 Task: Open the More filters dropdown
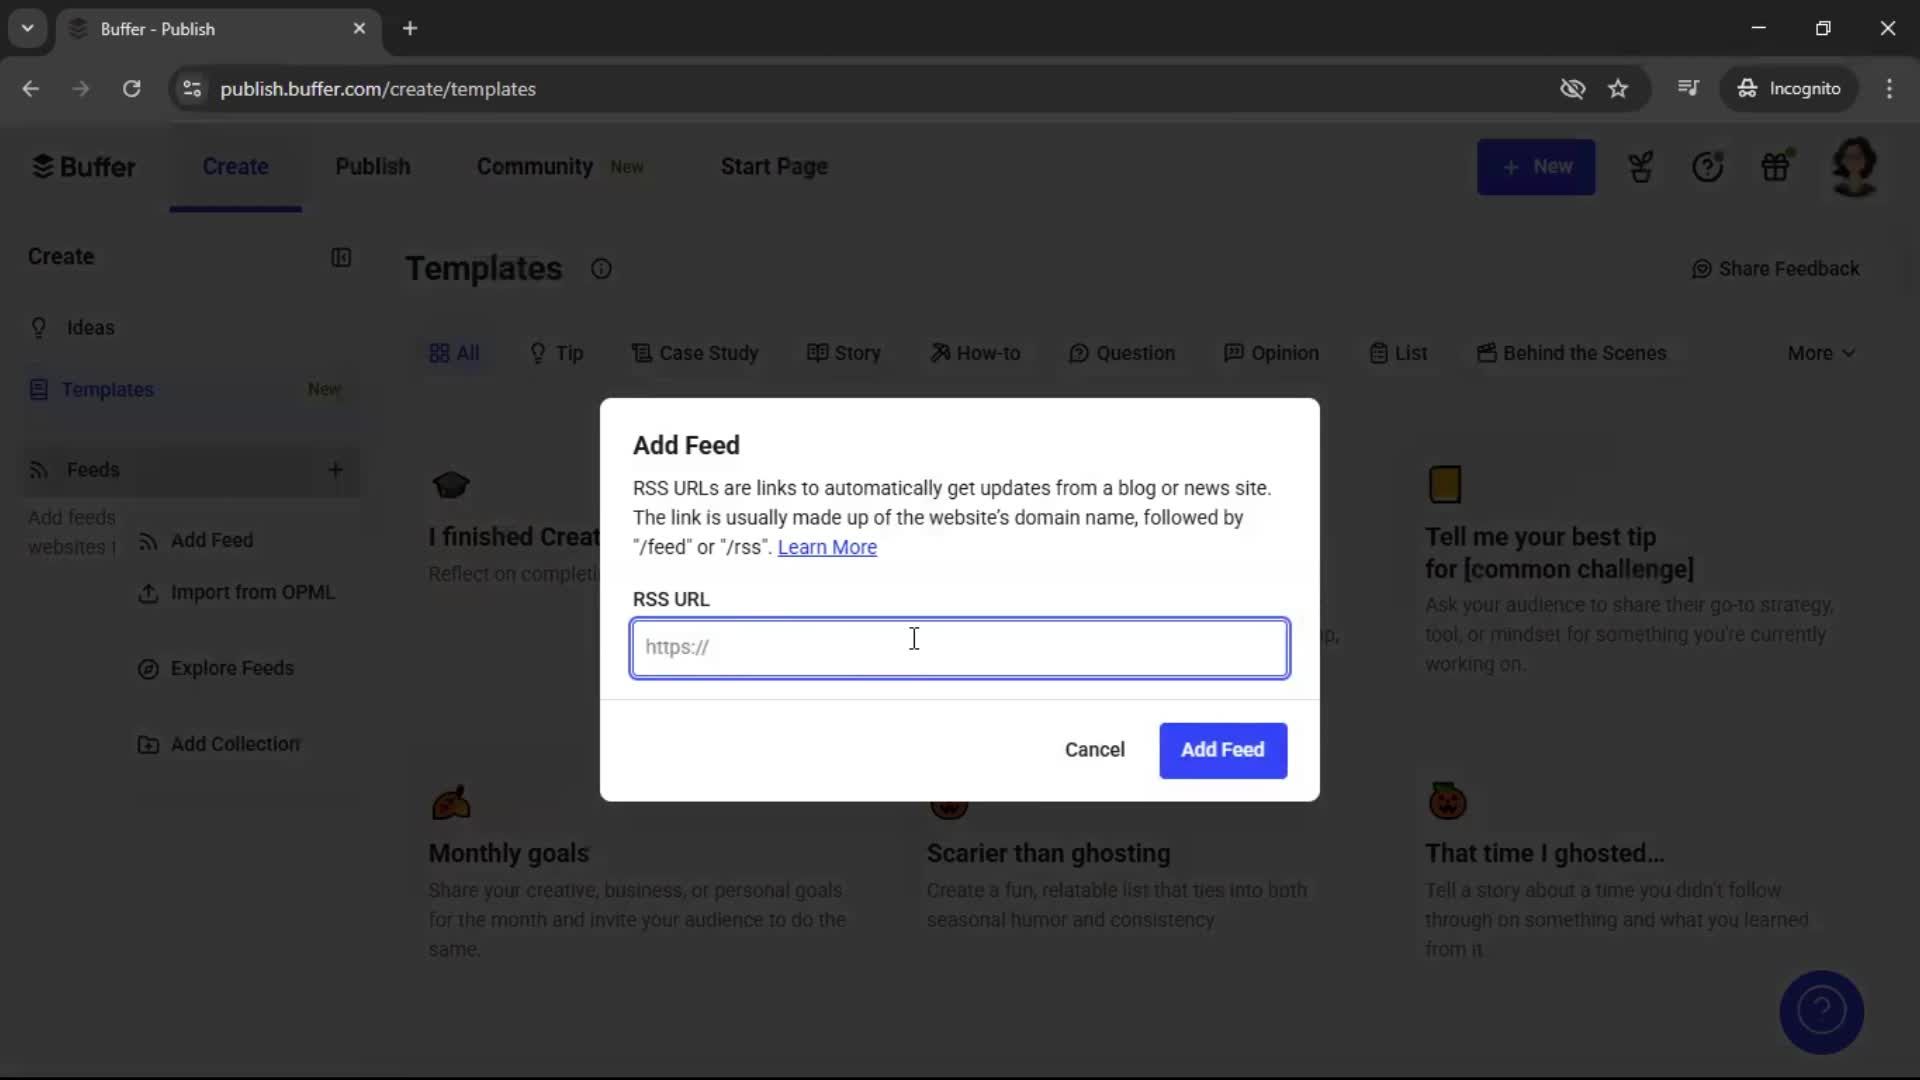coord(1819,353)
